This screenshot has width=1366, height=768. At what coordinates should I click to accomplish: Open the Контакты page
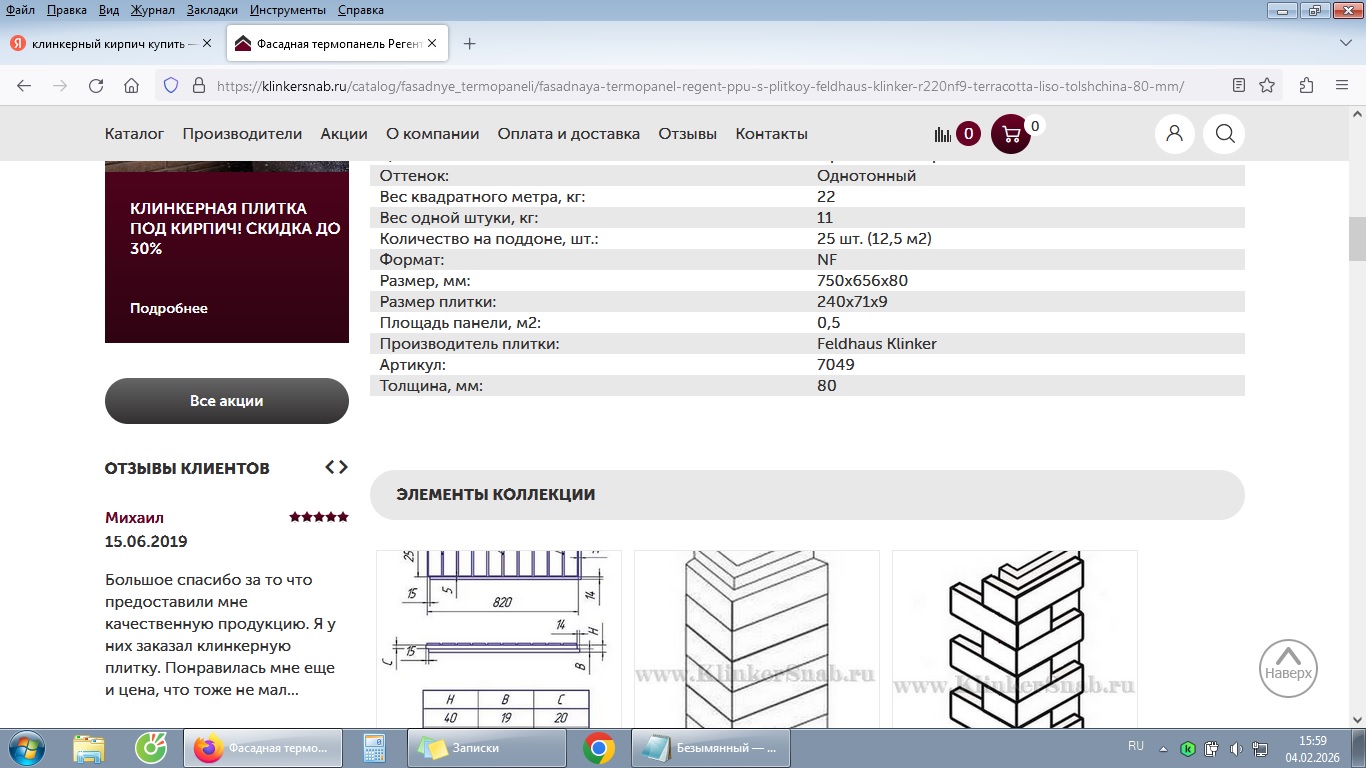[x=771, y=134]
